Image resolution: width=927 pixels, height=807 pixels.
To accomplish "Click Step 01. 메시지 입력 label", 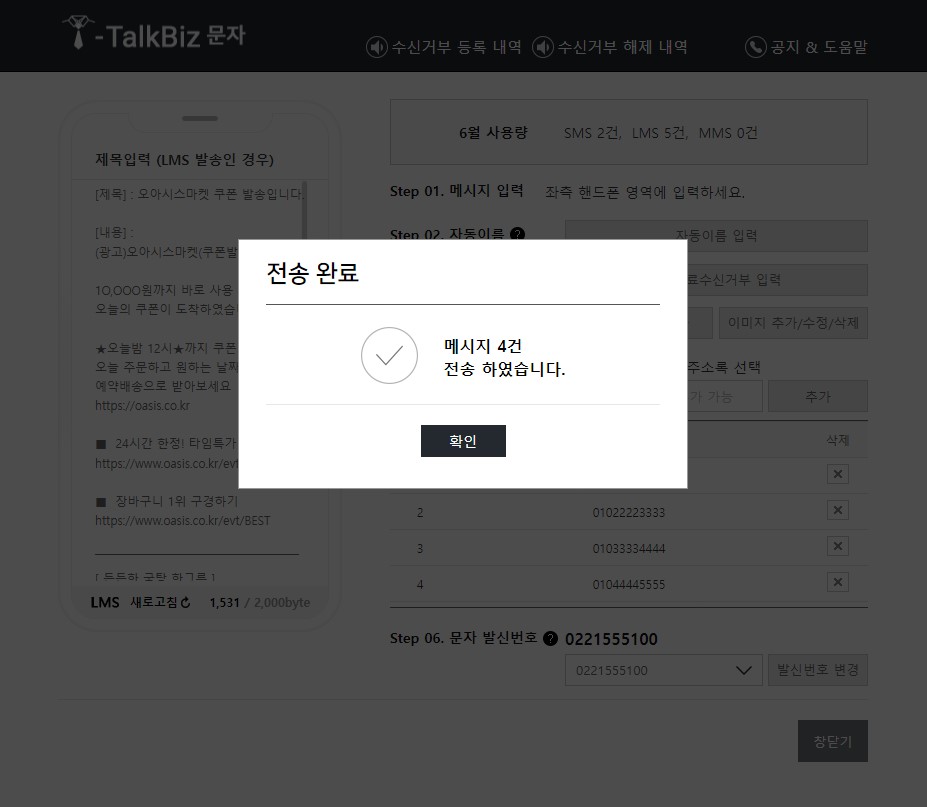I will click(x=456, y=191).
